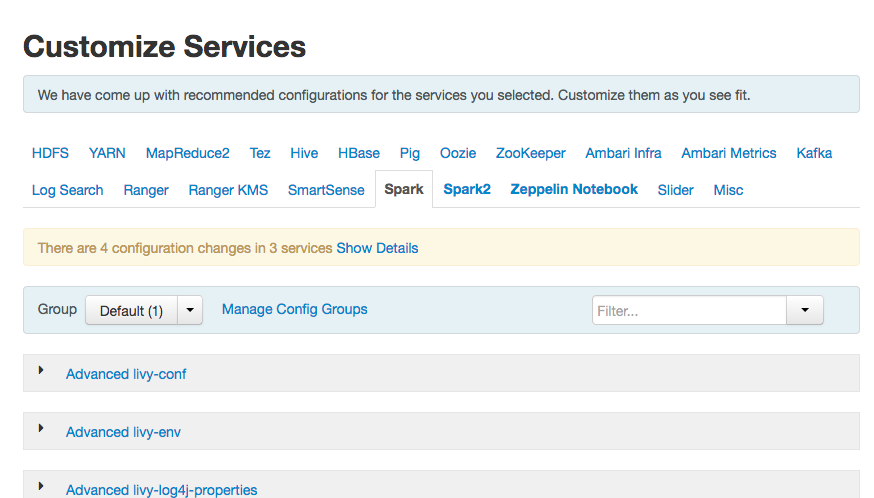Select the Ambari Metrics tab
Screen dimensions: 874x498
coord(728,153)
